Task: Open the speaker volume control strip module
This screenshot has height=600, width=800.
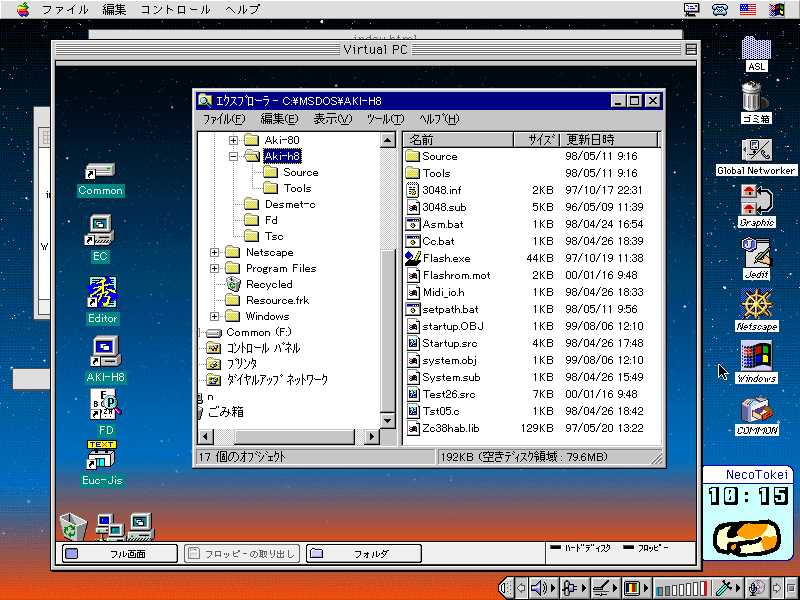Action: 542,588
